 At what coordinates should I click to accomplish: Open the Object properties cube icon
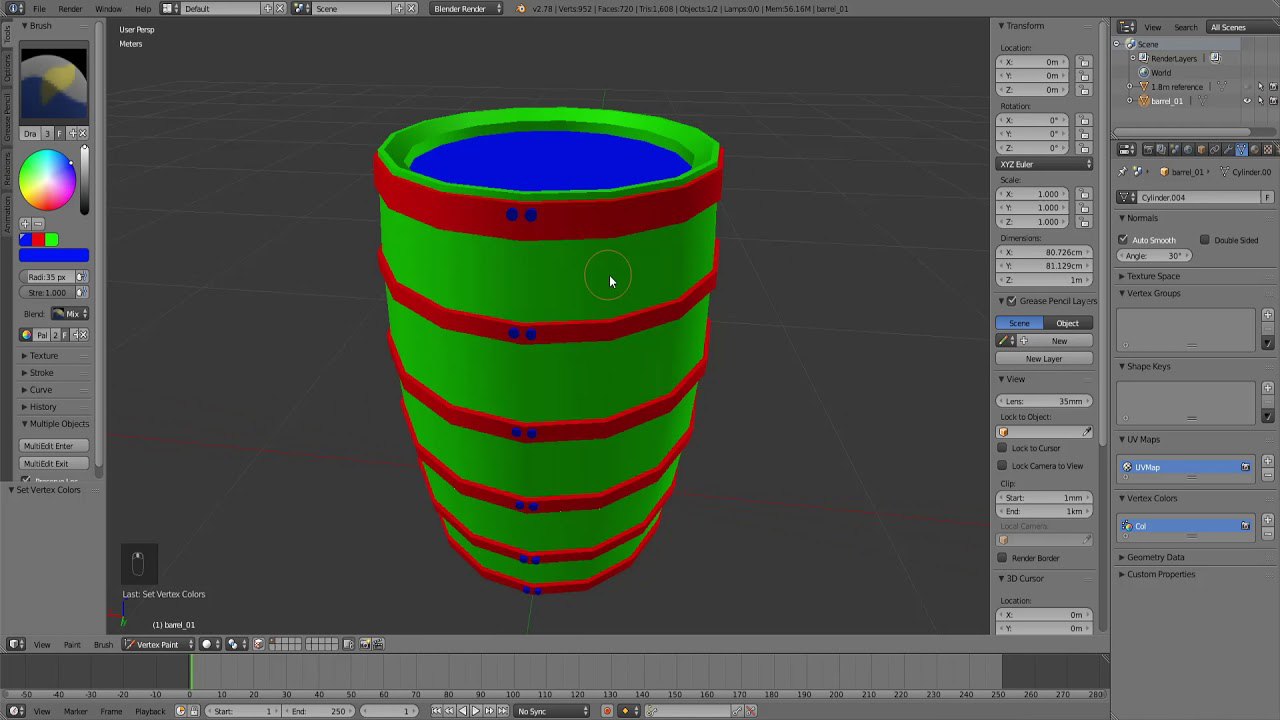[x=1201, y=150]
